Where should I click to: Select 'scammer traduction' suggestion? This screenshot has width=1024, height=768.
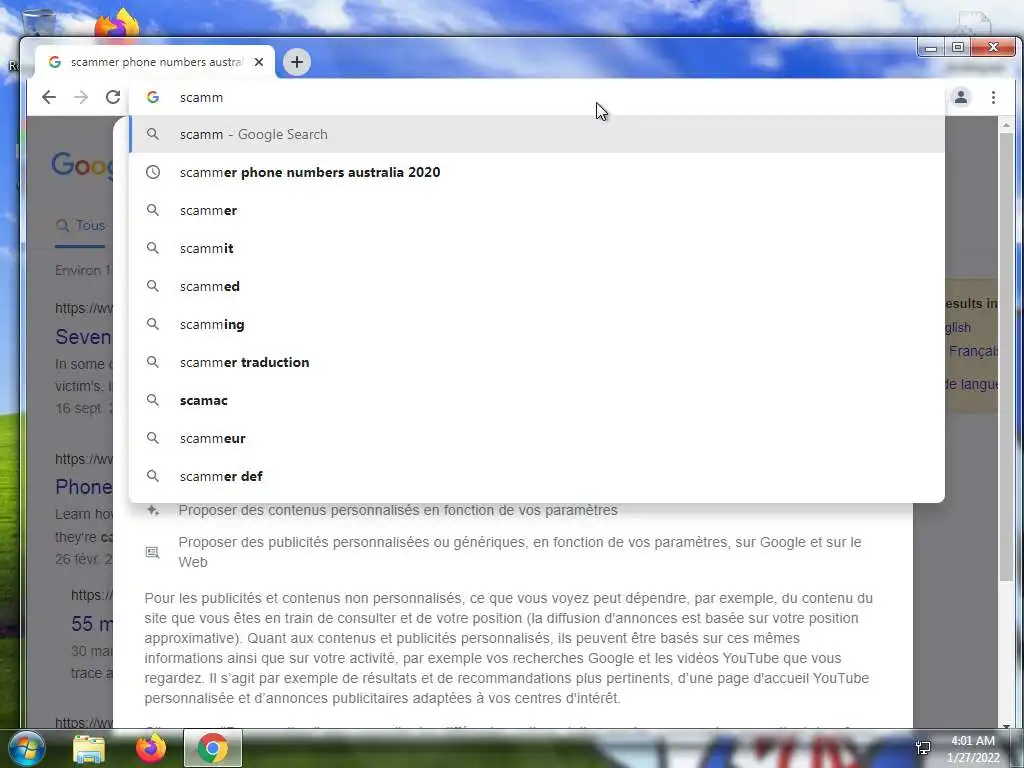[x=537, y=362]
